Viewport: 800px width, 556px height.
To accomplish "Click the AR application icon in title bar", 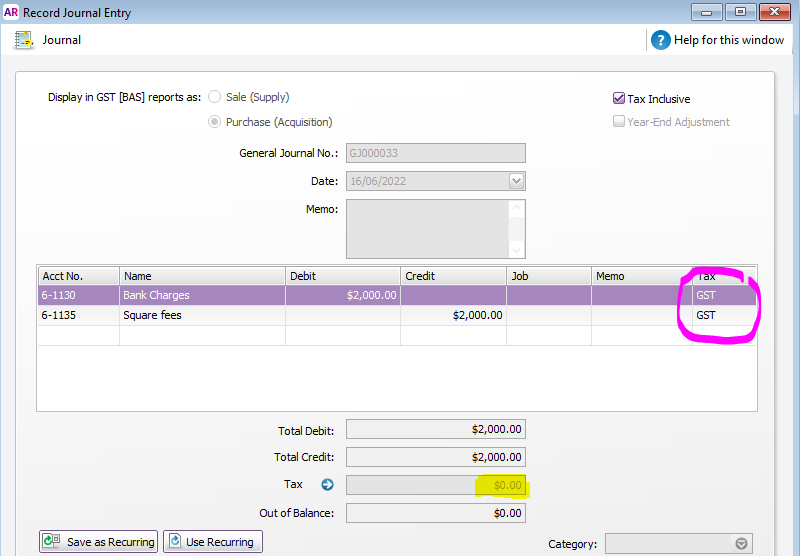I will click(11, 13).
